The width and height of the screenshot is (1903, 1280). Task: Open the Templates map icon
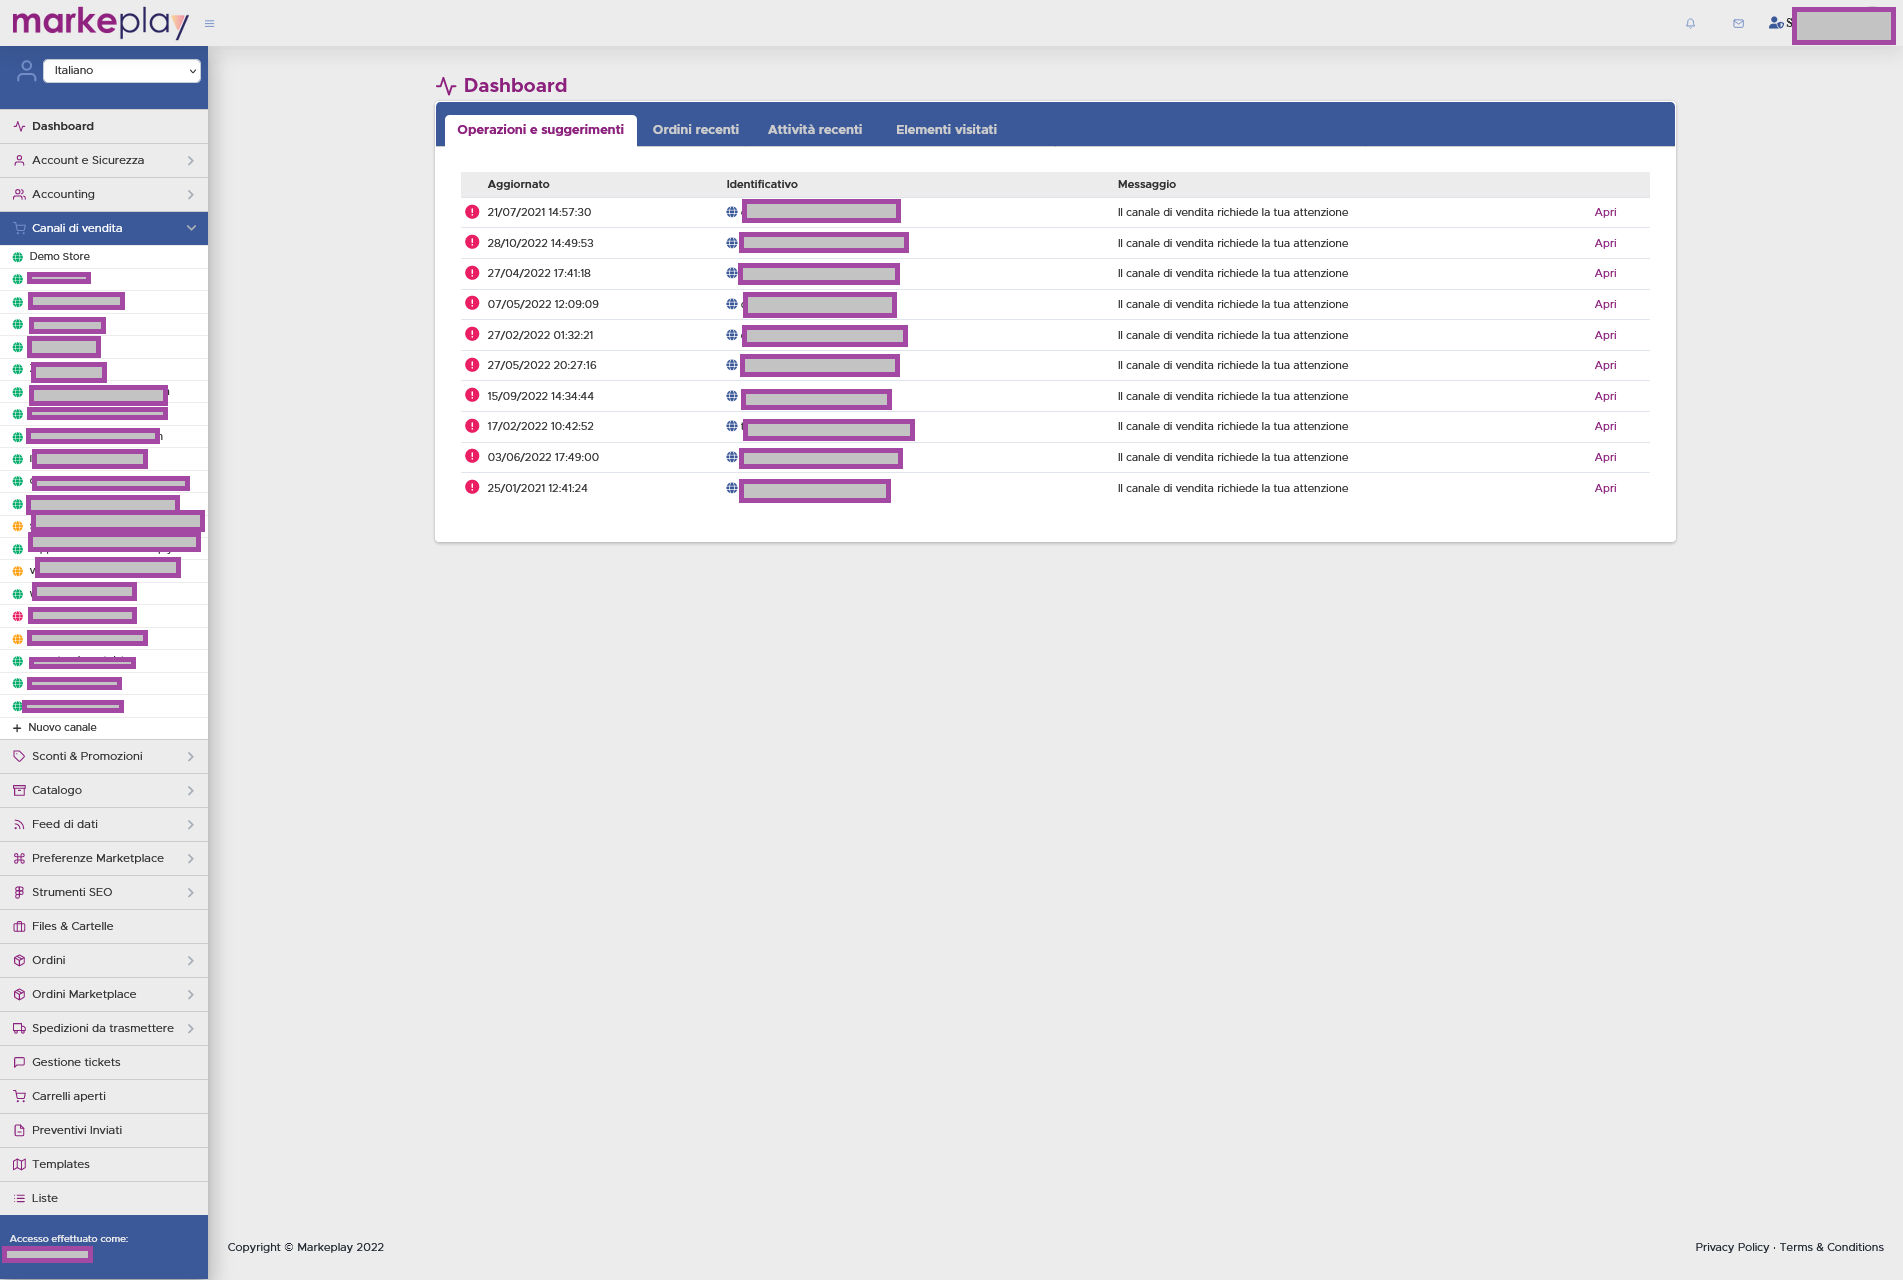point(19,1164)
